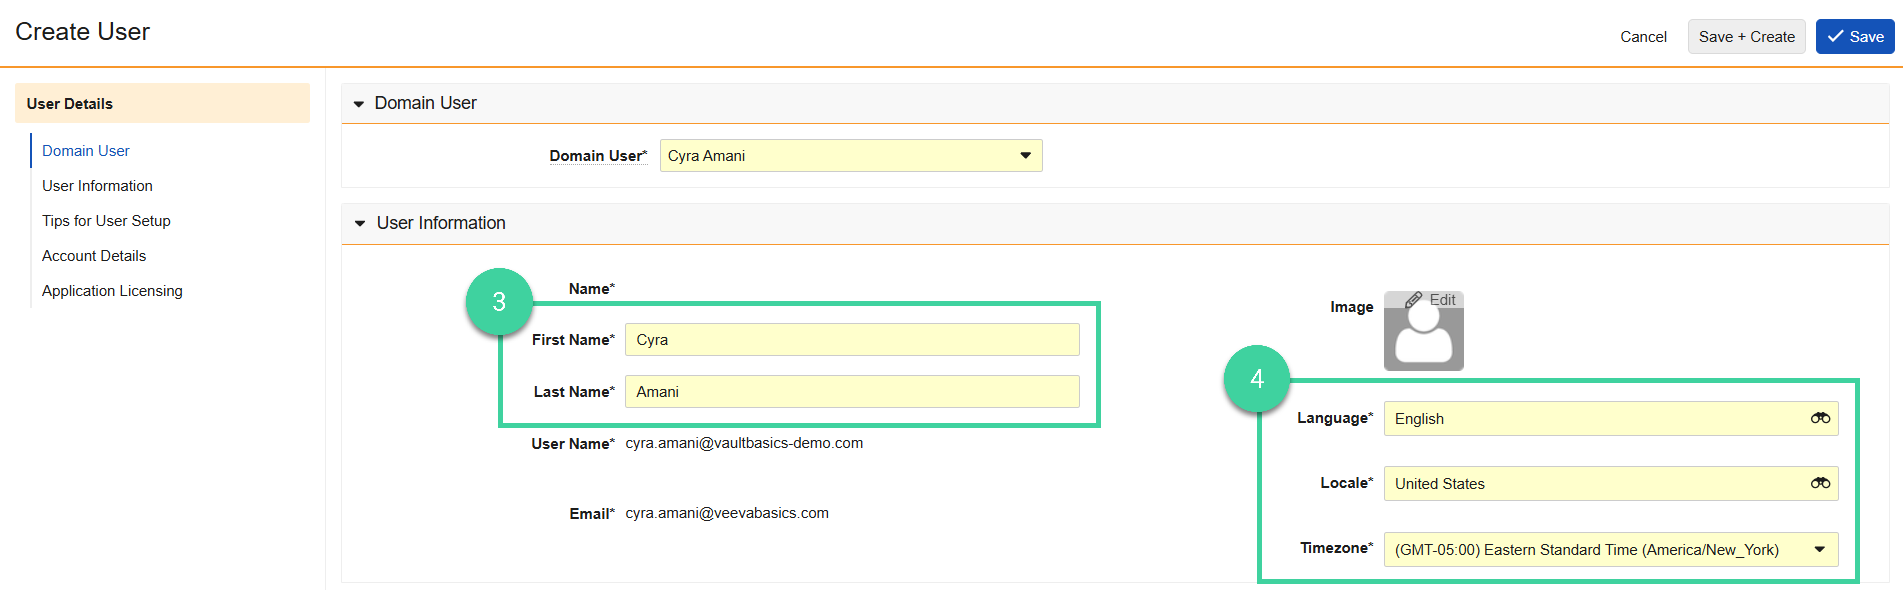Click the binoculars icon in Locale field
1903x590 pixels.
1820,483
